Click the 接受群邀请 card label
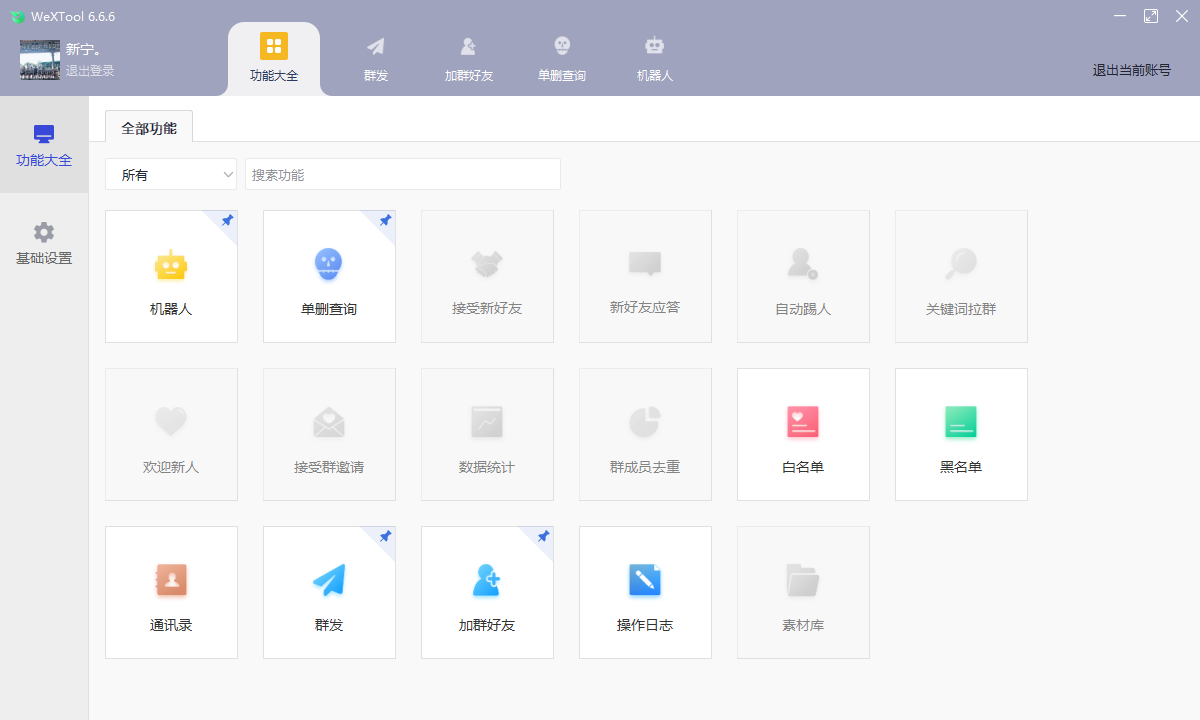The image size is (1200, 720). pyautogui.click(x=329, y=467)
